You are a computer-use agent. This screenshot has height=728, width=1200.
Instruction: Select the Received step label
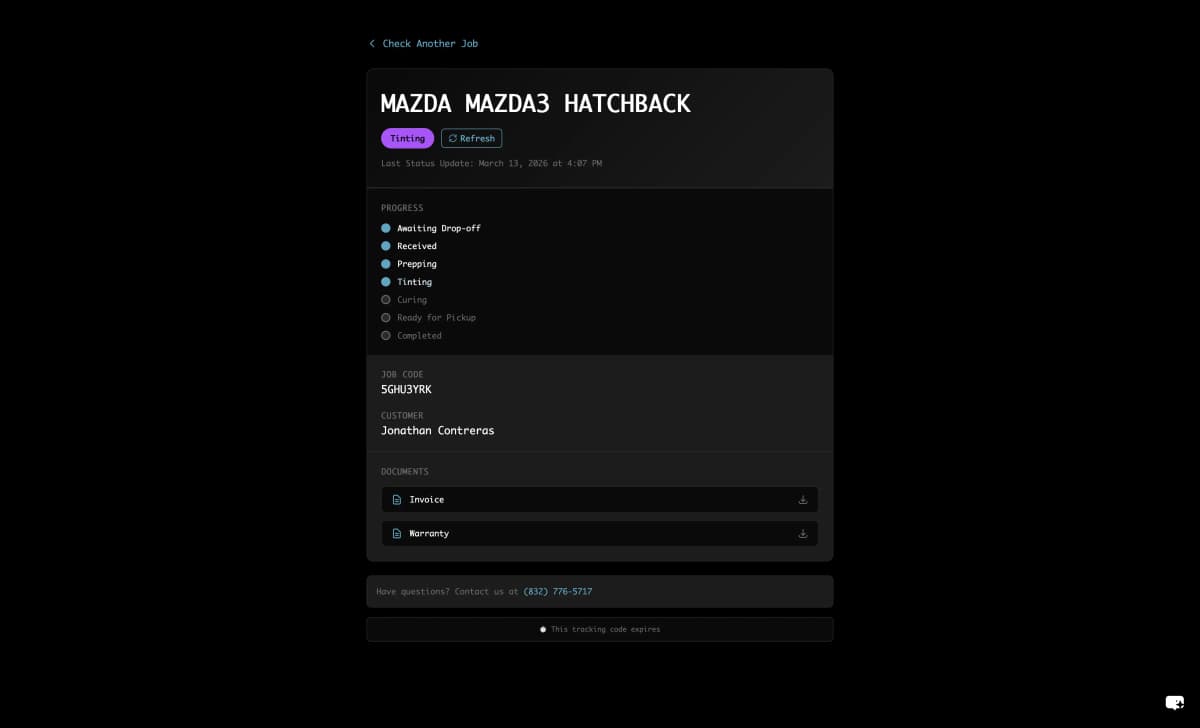417,246
